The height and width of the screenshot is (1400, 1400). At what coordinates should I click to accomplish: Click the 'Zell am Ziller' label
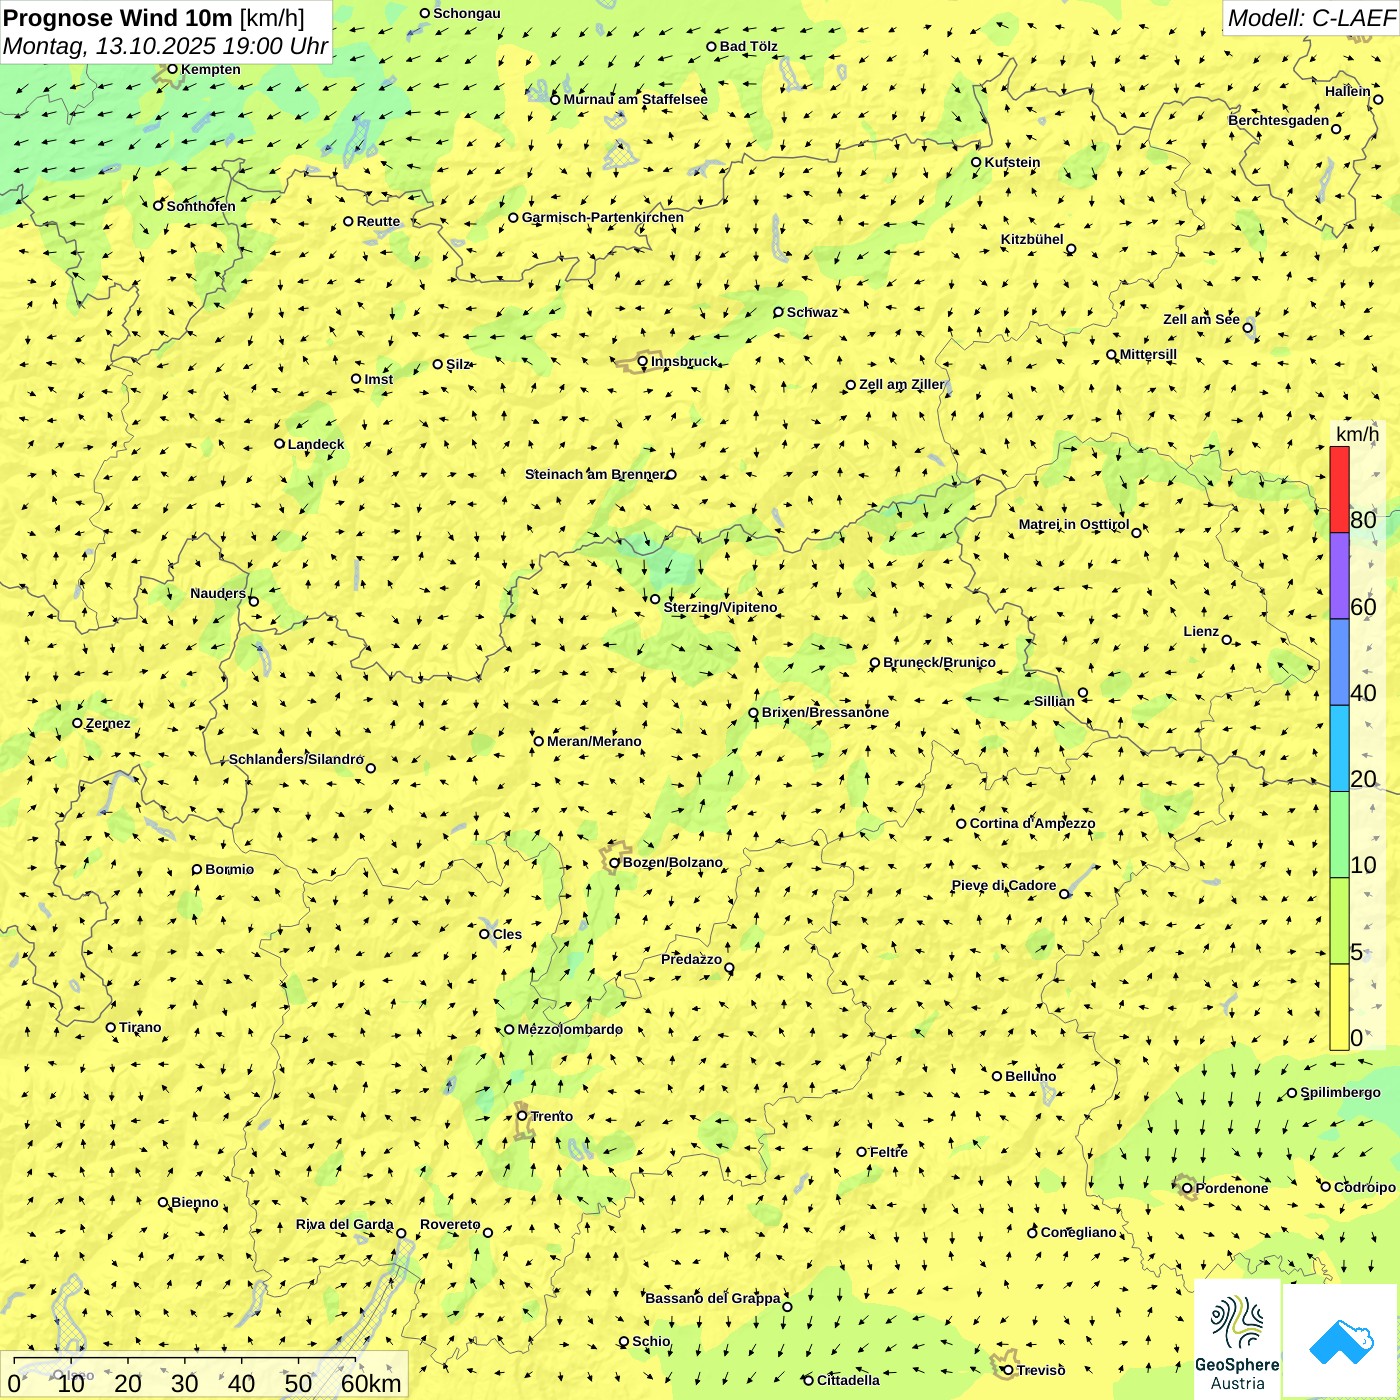(x=902, y=384)
